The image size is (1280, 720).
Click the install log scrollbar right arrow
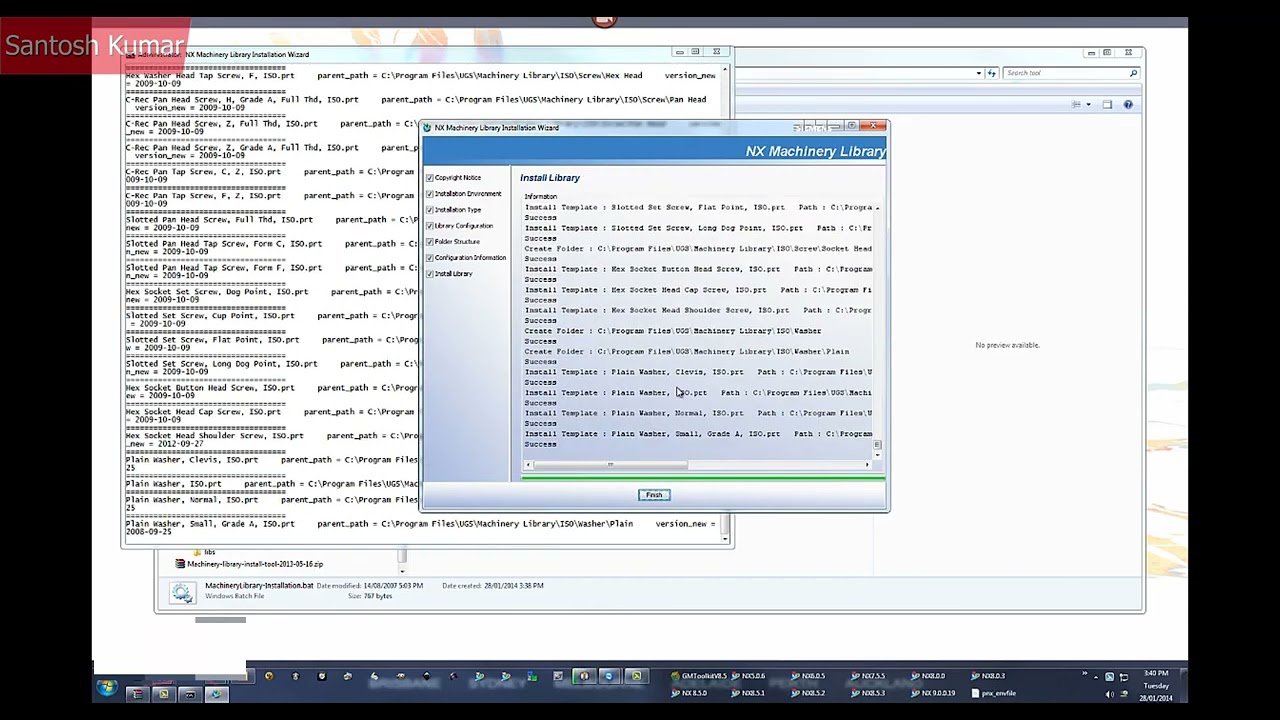point(867,465)
